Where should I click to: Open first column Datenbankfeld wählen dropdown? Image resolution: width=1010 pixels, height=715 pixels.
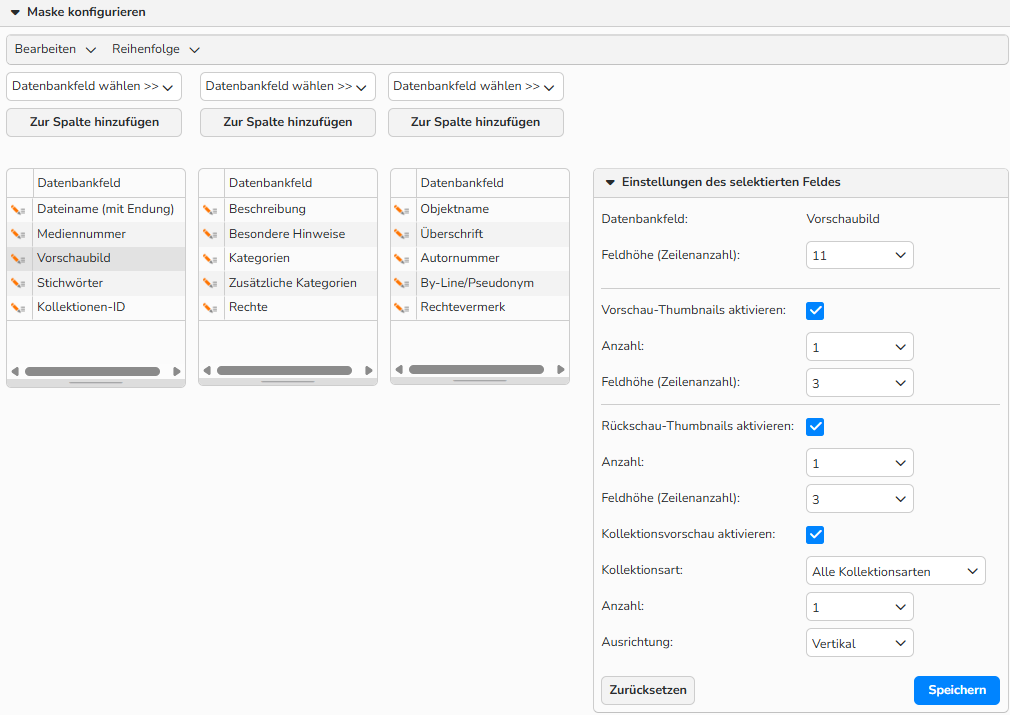click(94, 86)
